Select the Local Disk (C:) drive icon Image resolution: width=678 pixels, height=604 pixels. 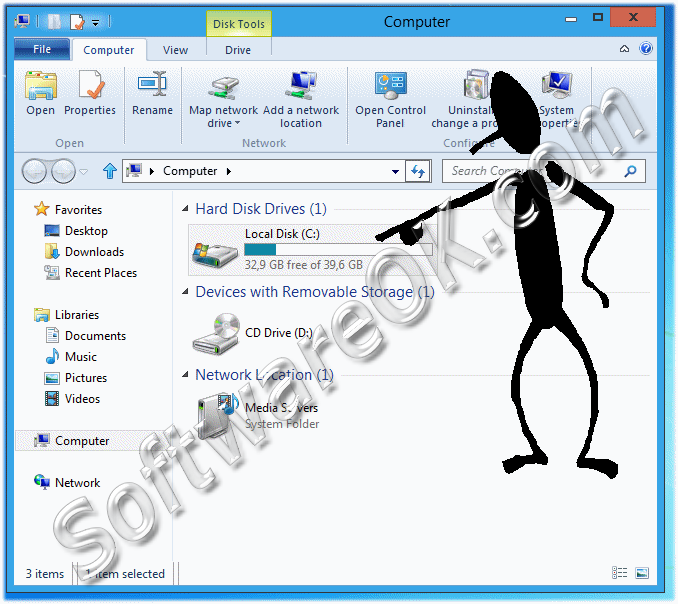tap(215, 254)
